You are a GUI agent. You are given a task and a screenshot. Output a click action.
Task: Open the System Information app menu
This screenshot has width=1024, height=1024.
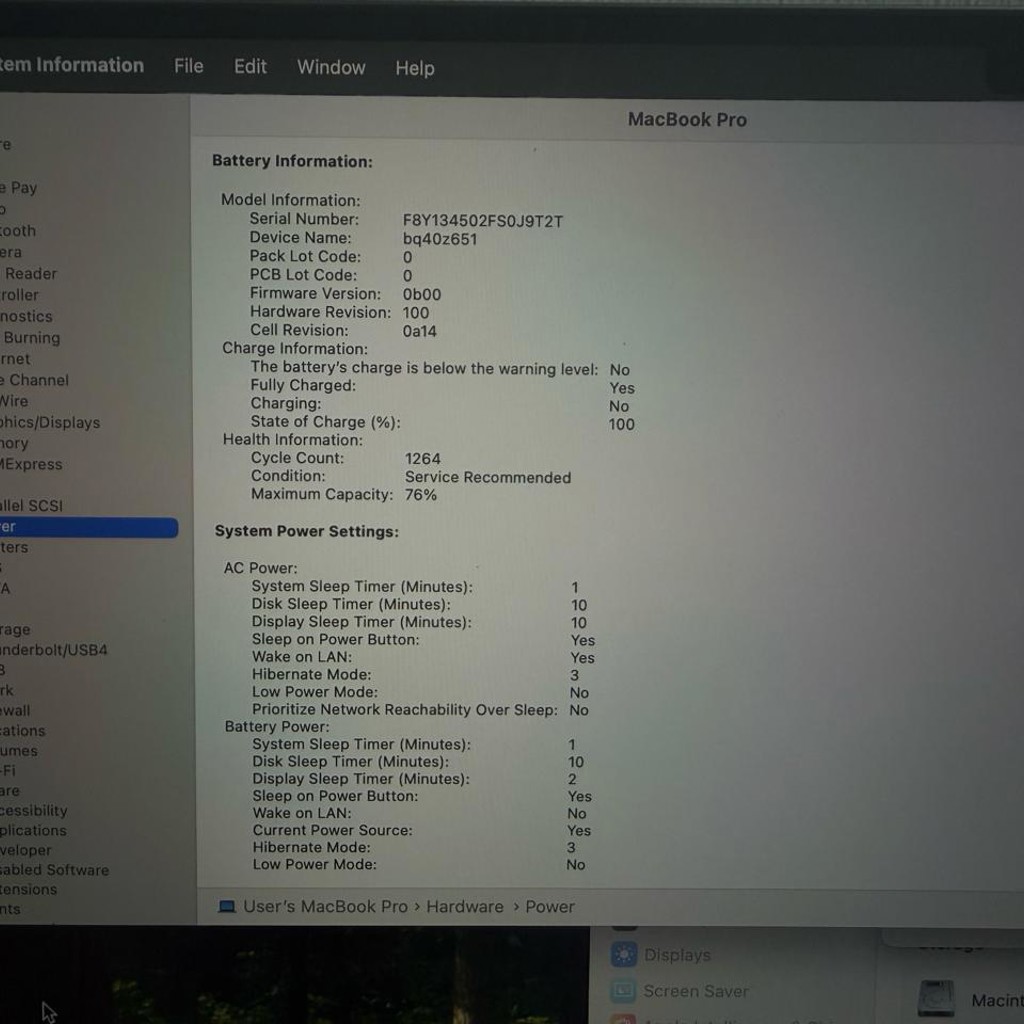tap(72, 65)
